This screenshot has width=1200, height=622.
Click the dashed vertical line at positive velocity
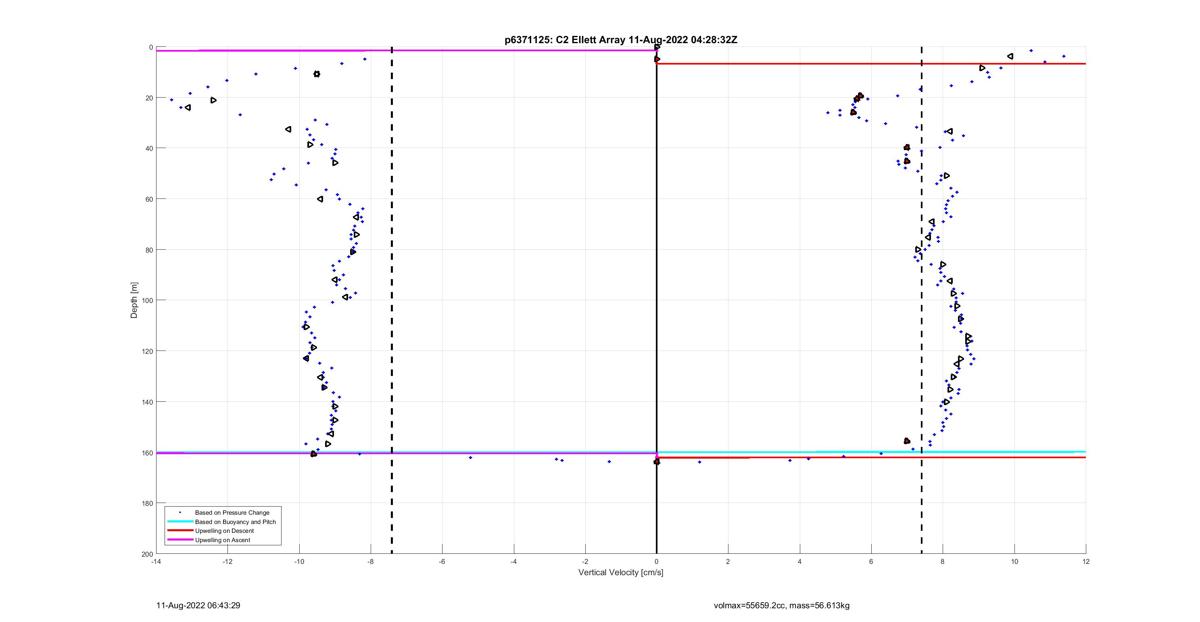921,300
